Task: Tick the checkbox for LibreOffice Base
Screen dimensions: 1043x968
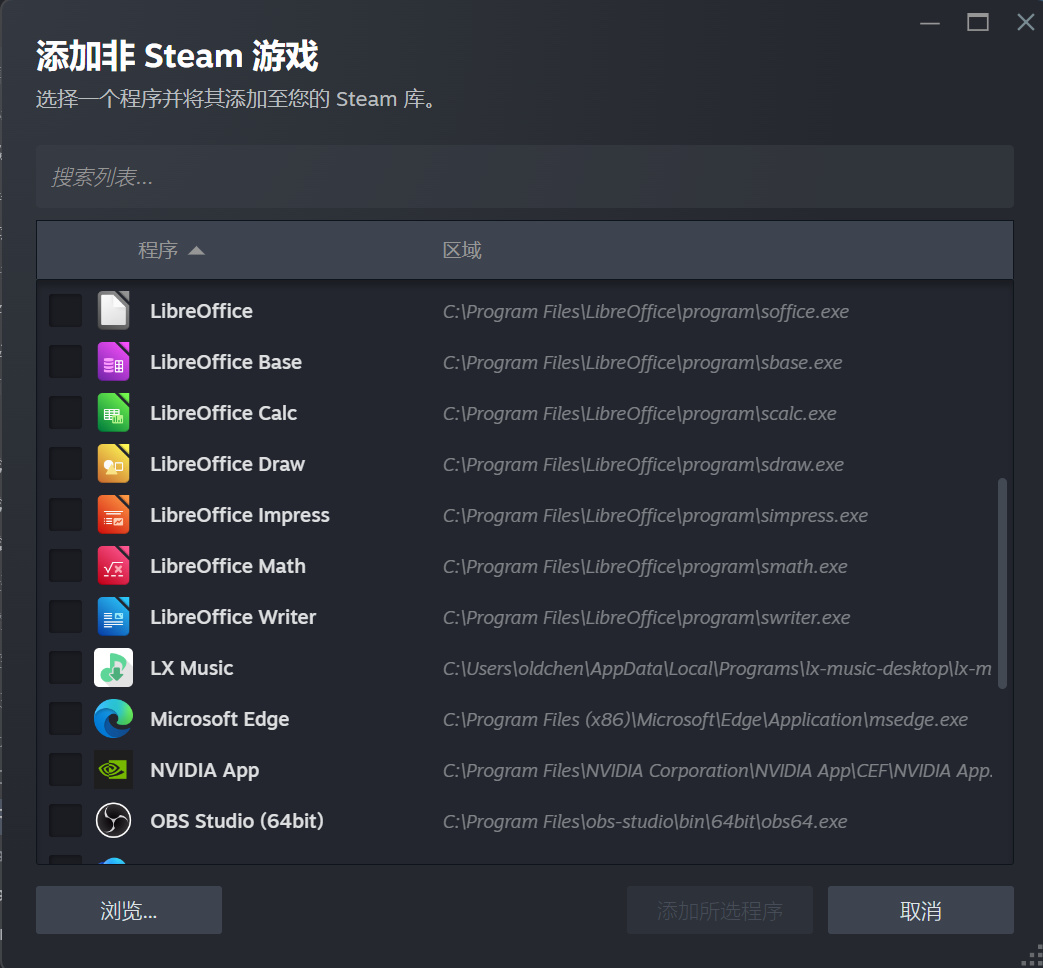Action: 65,362
